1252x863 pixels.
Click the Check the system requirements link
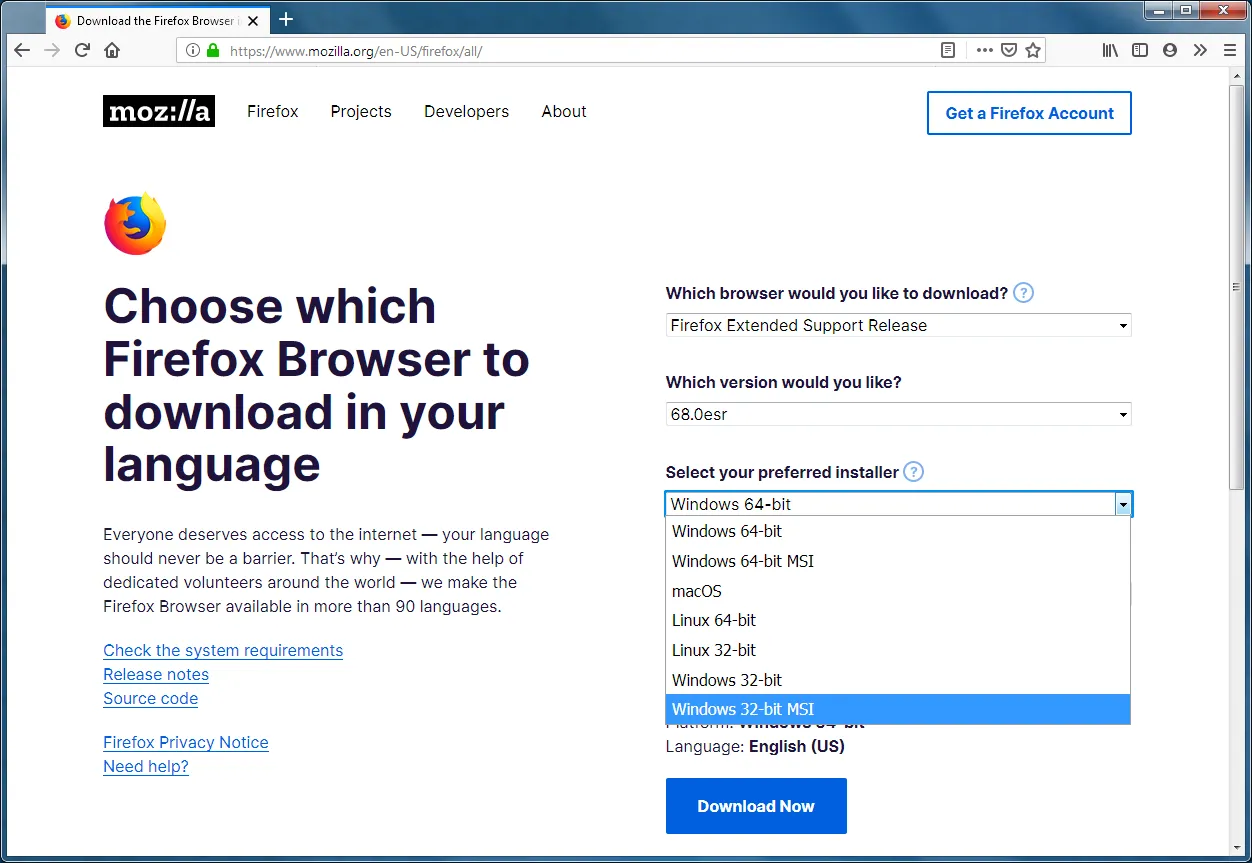(223, 650)
